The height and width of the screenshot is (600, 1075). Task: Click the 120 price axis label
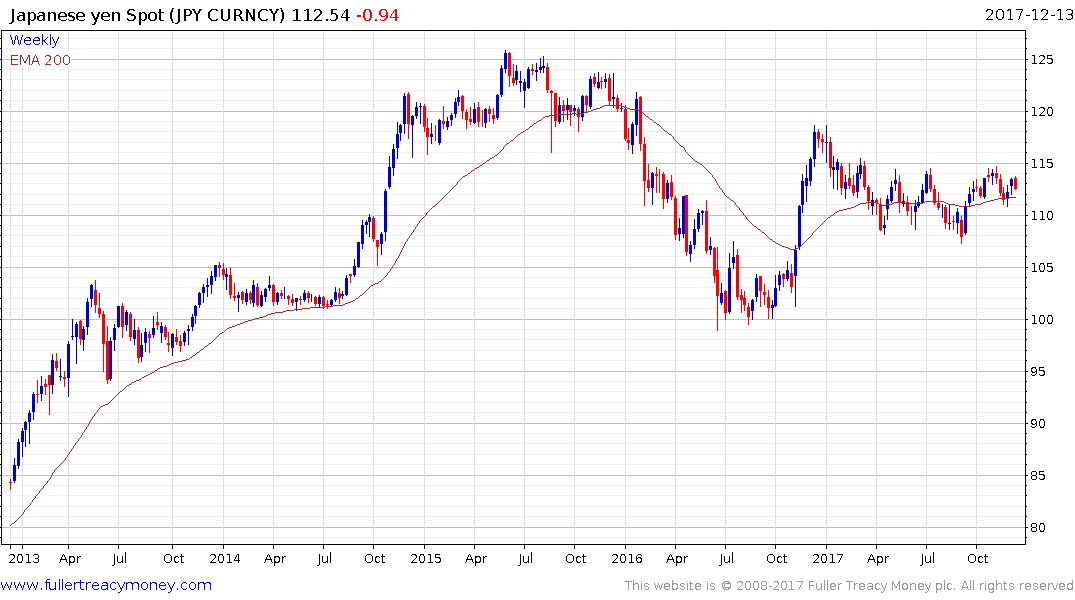pos(1042,112)
